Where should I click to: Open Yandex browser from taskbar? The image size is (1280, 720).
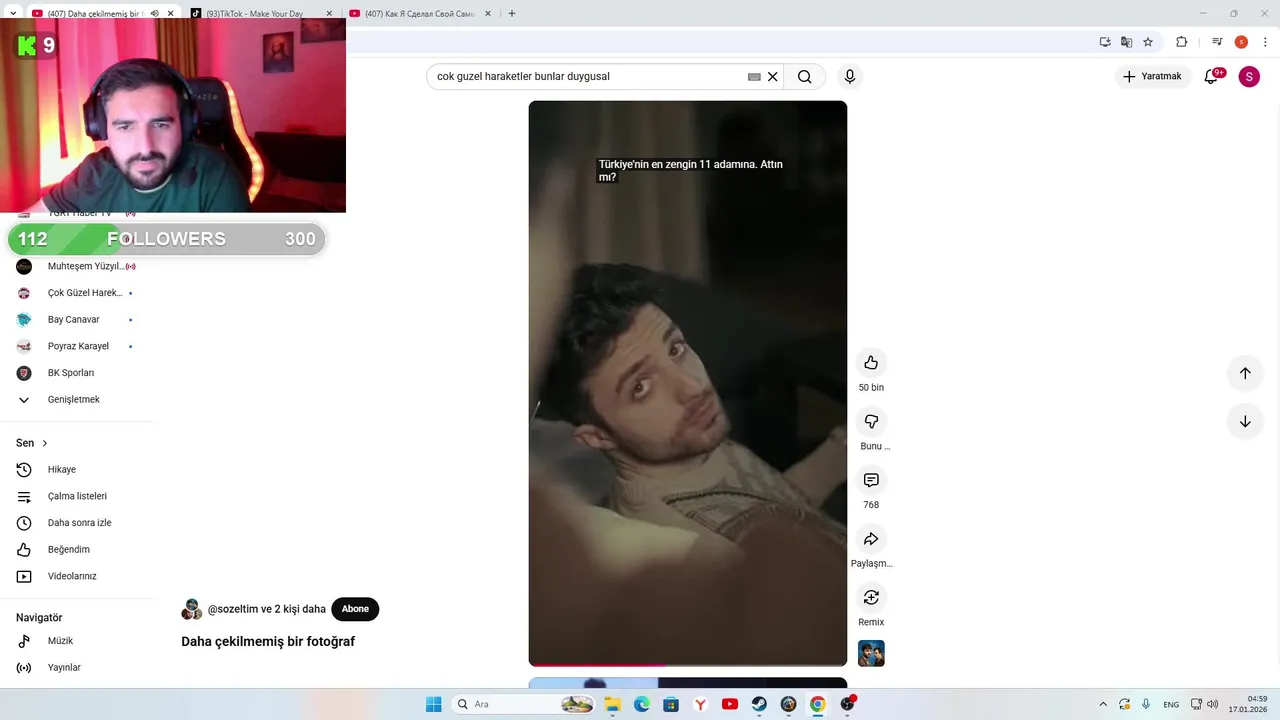click(701, 704)
